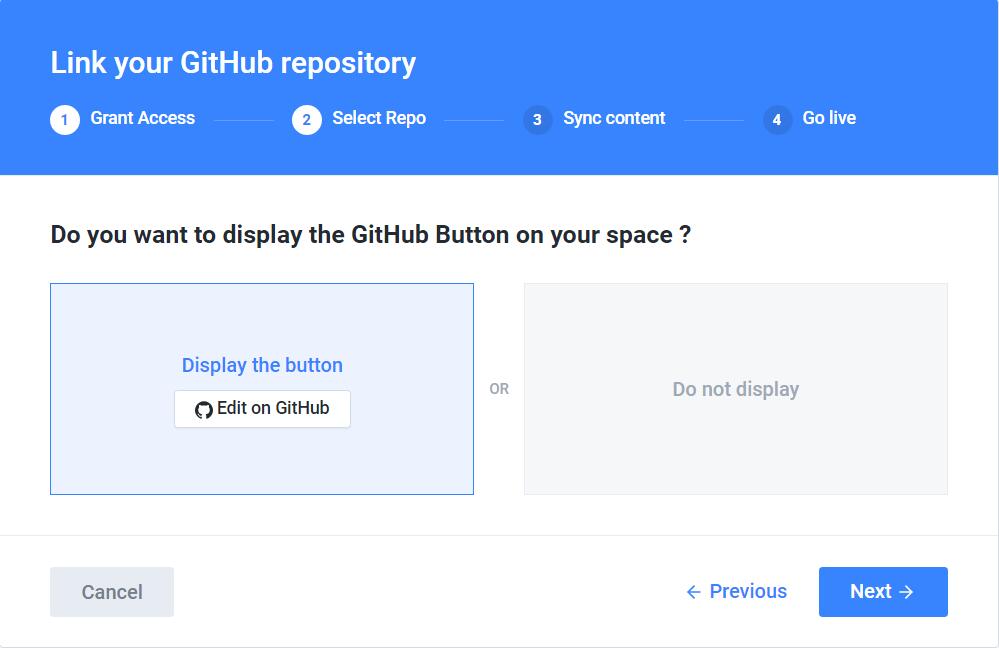Click the GitHub octocat logo on the Edit button
The height and width of the screenshot is (648, 999).
[204, 408]
